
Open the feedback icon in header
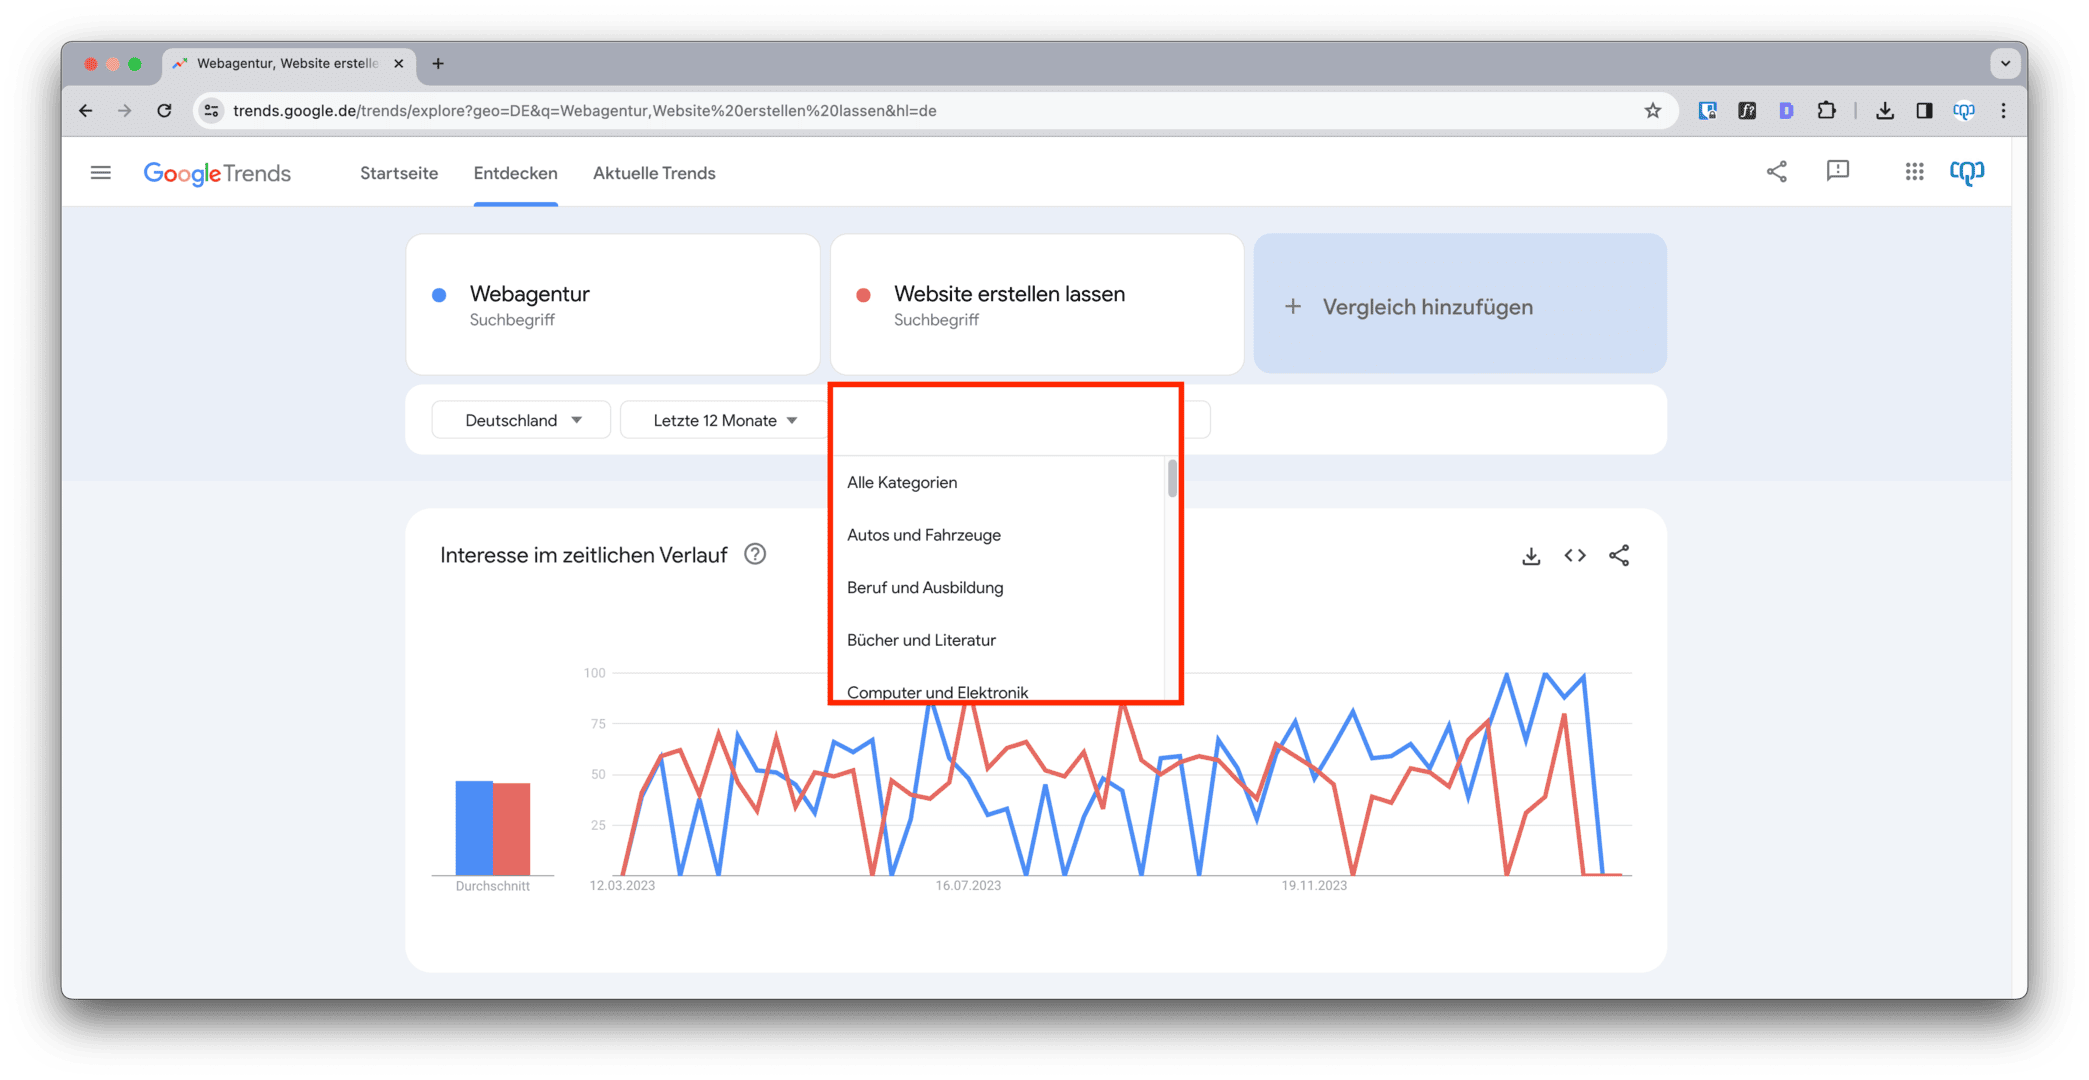pos(1838,172)
